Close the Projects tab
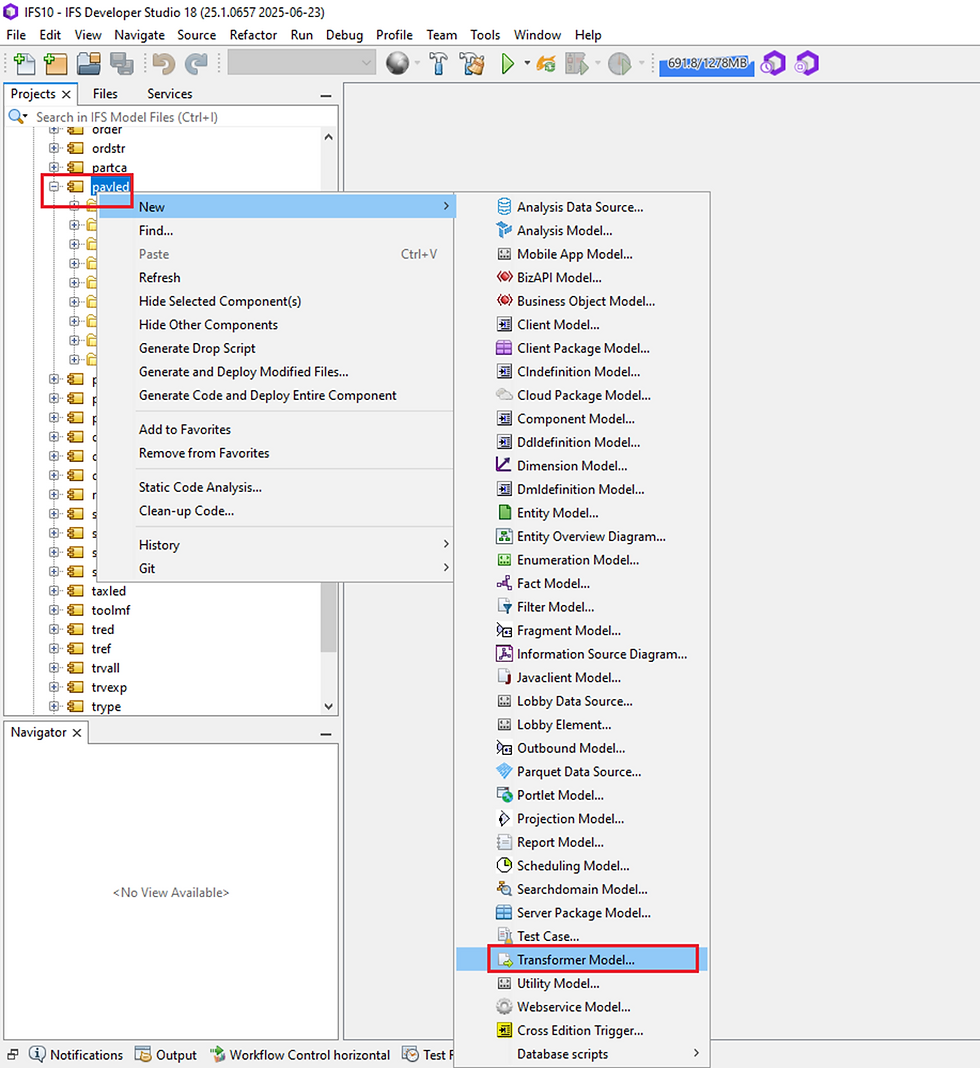 [66, 94]
